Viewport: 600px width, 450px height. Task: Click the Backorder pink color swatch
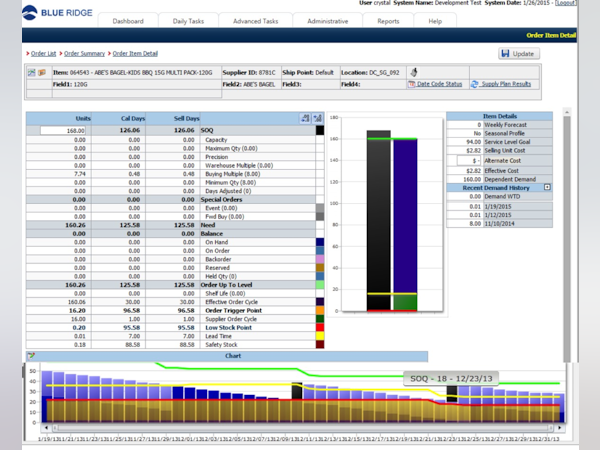tap(320, 259)
